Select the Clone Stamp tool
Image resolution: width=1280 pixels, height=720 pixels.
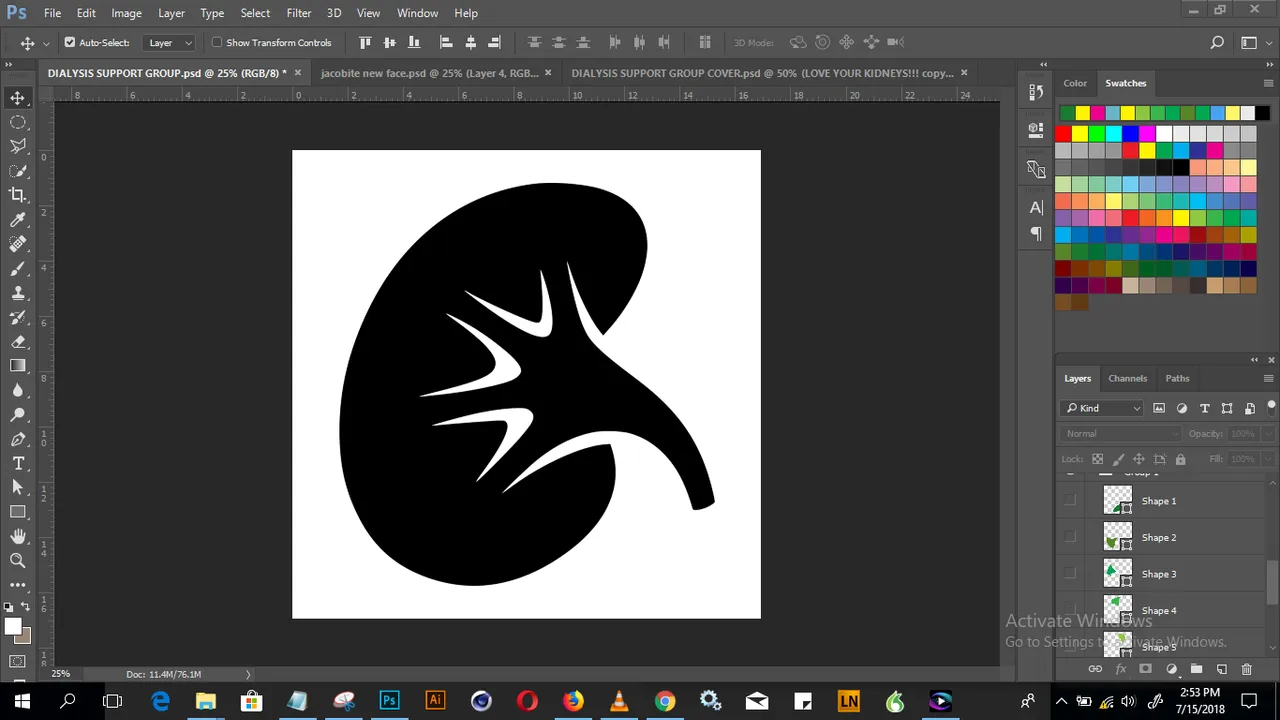tap(18, 293)
